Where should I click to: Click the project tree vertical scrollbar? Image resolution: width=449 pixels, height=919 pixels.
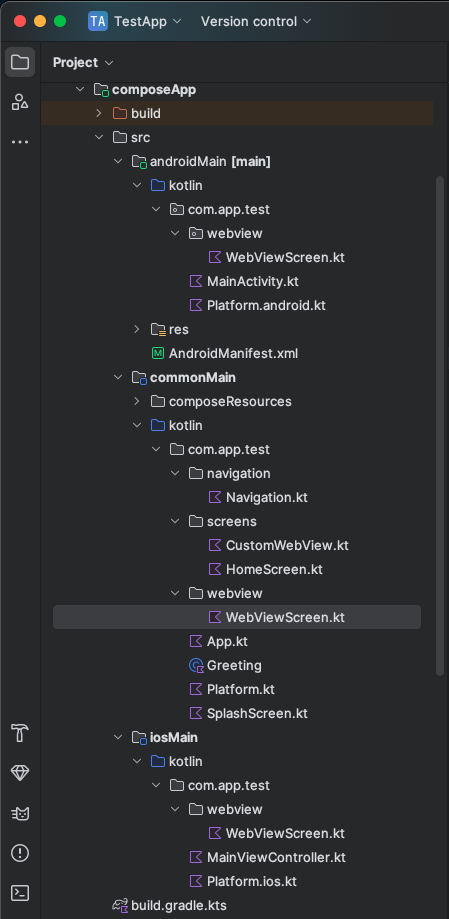(440, 425)
